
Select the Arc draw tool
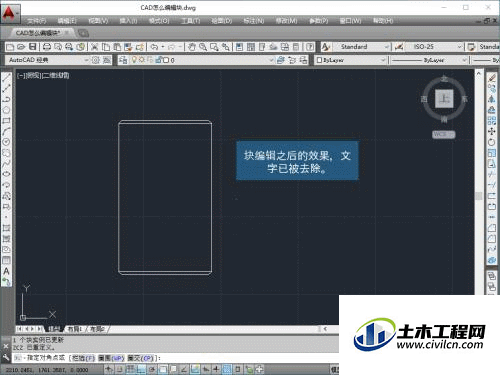pyautogui.click(x=6, y=131)
